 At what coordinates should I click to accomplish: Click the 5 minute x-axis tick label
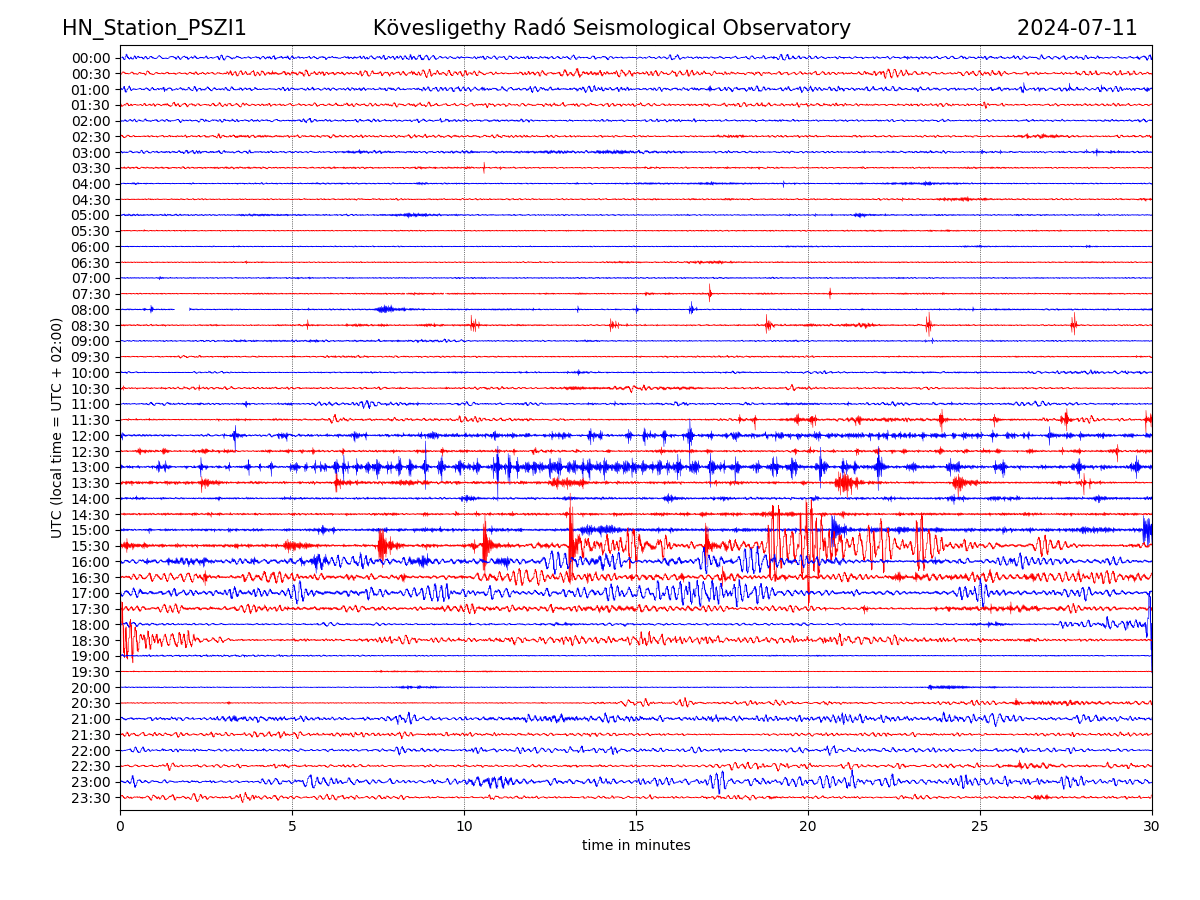[292, 826]
